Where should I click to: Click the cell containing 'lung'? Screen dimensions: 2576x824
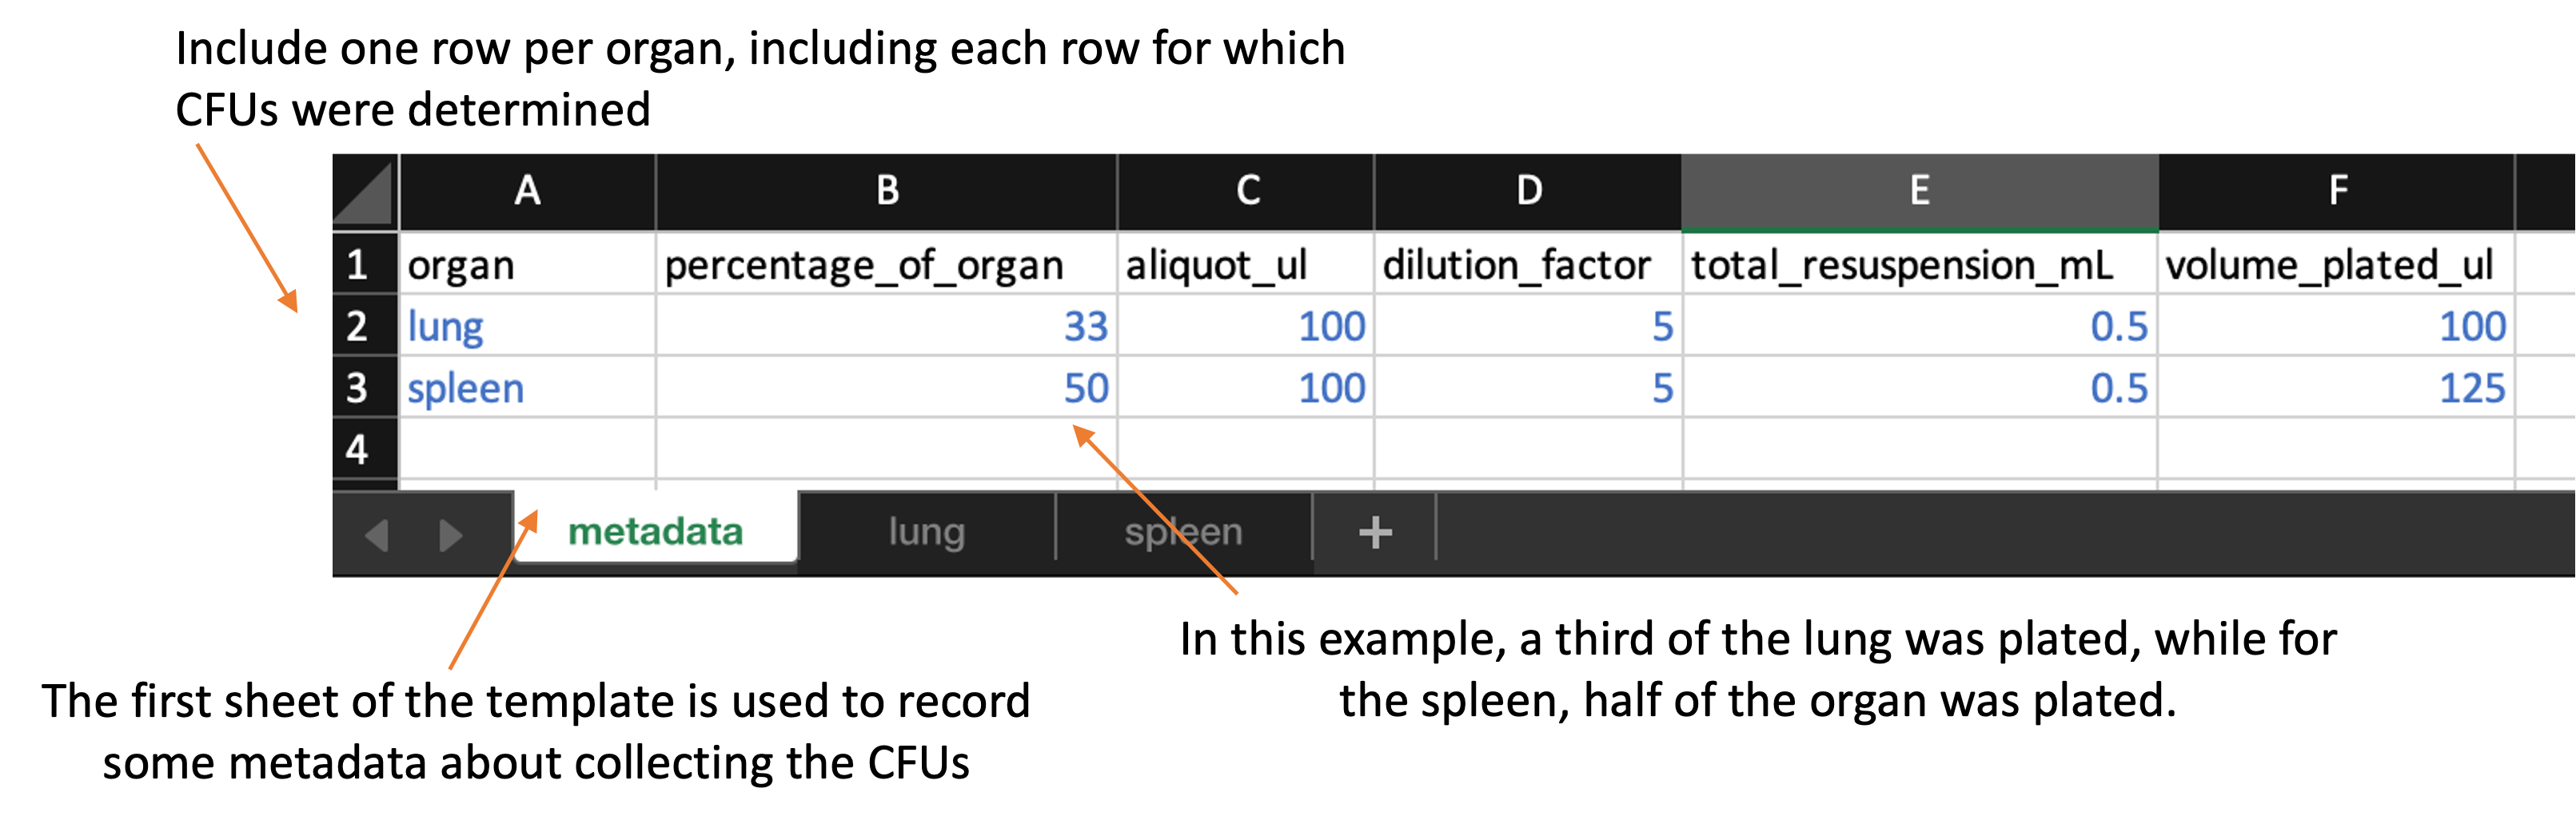[527, 327]
